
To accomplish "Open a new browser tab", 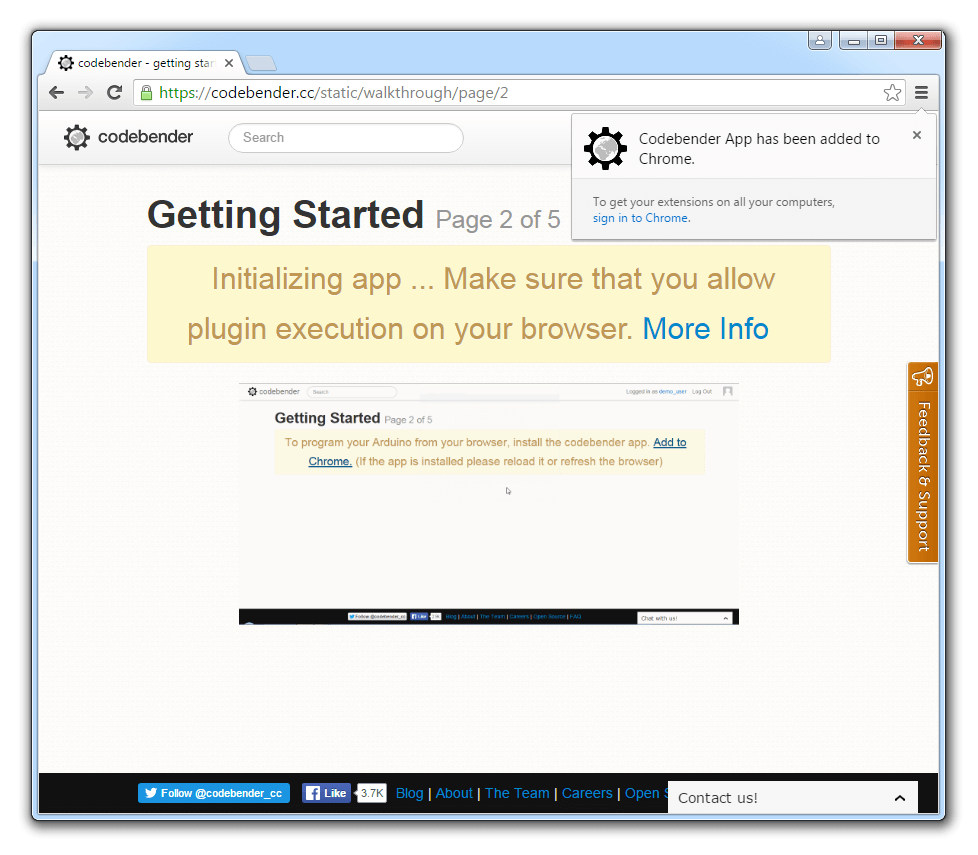I will coord(260,63).
